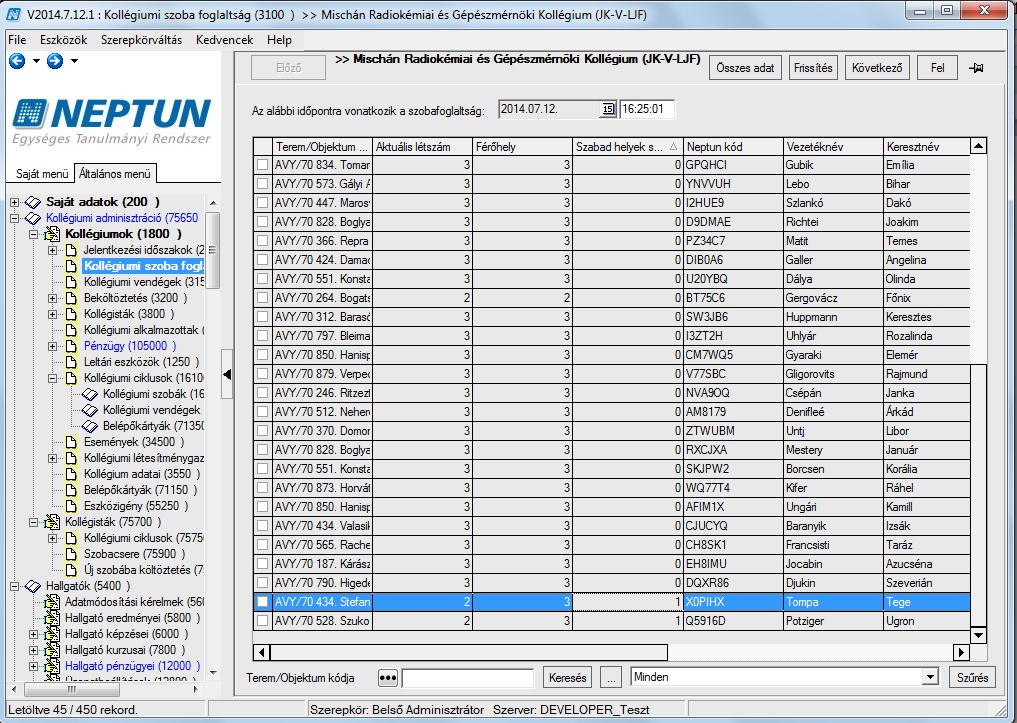Click the Szobacsere (75900) page icon
1017x723 pixels.
pyautogui.click(x=71, y=554)
